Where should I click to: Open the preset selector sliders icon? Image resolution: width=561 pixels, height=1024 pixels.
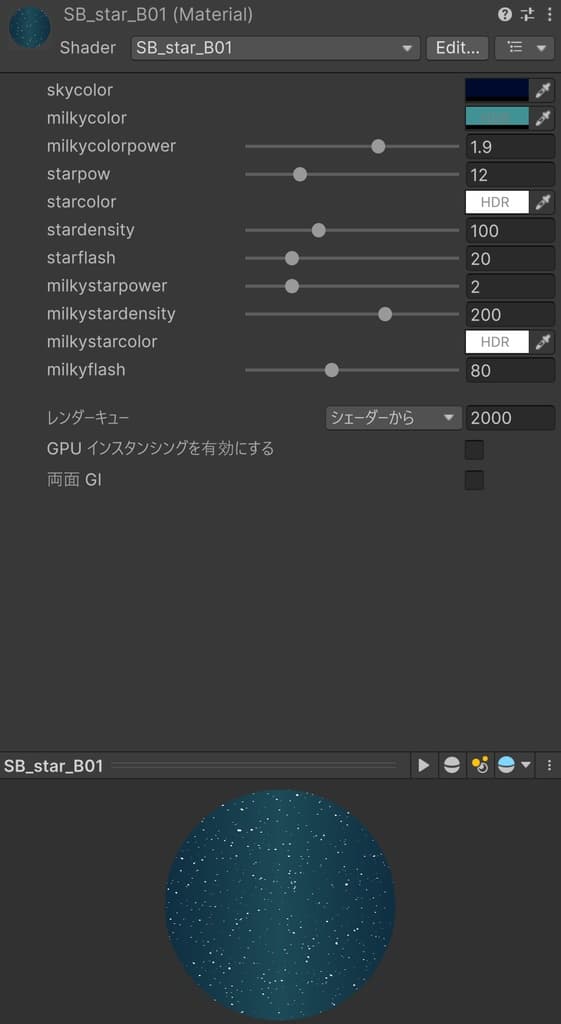[527, 14]
